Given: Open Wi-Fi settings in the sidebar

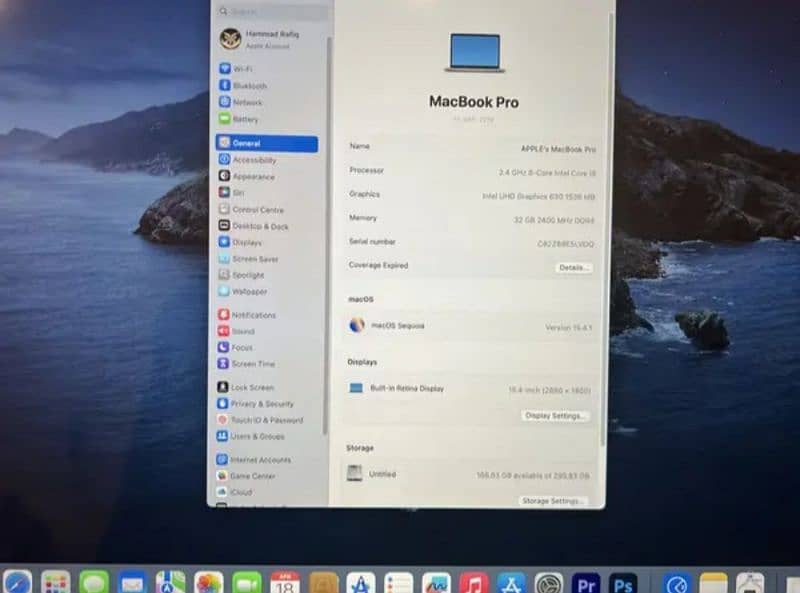Looking at the screenshot, I should pos(236,68).
